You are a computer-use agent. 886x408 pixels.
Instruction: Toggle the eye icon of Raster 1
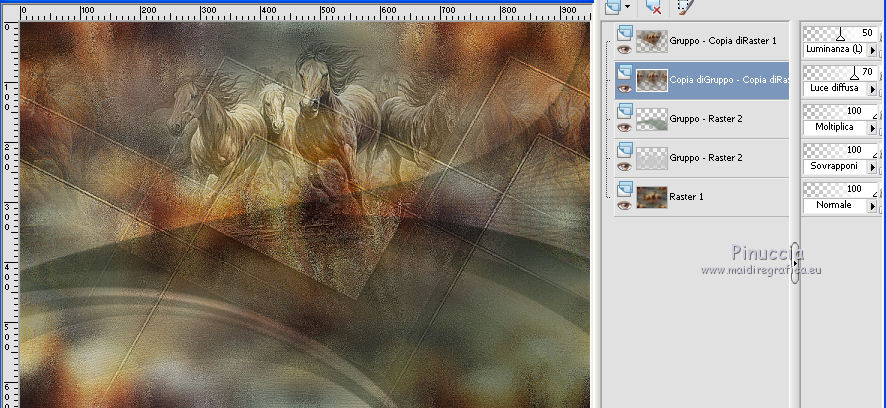624,206
